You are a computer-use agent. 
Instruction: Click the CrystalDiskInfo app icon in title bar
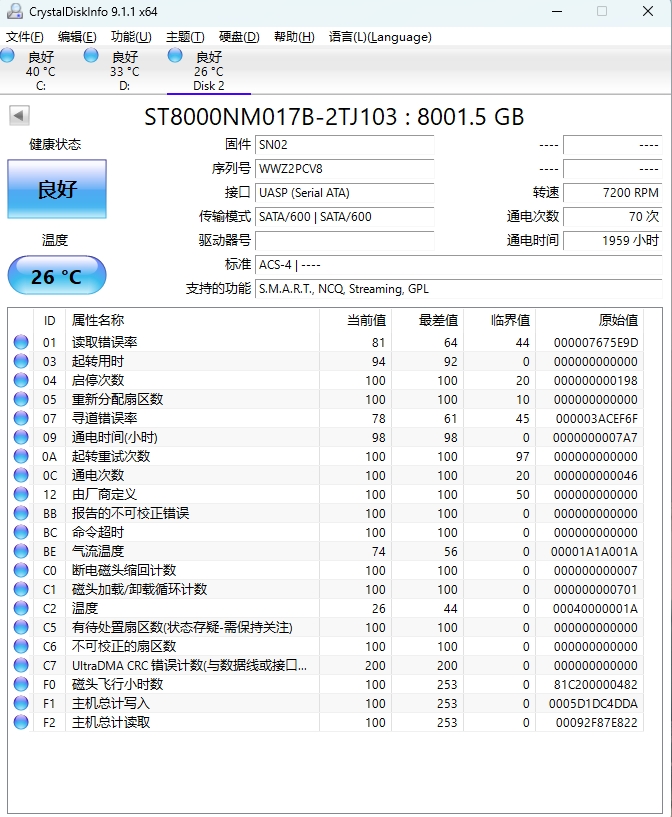[15, 11]
